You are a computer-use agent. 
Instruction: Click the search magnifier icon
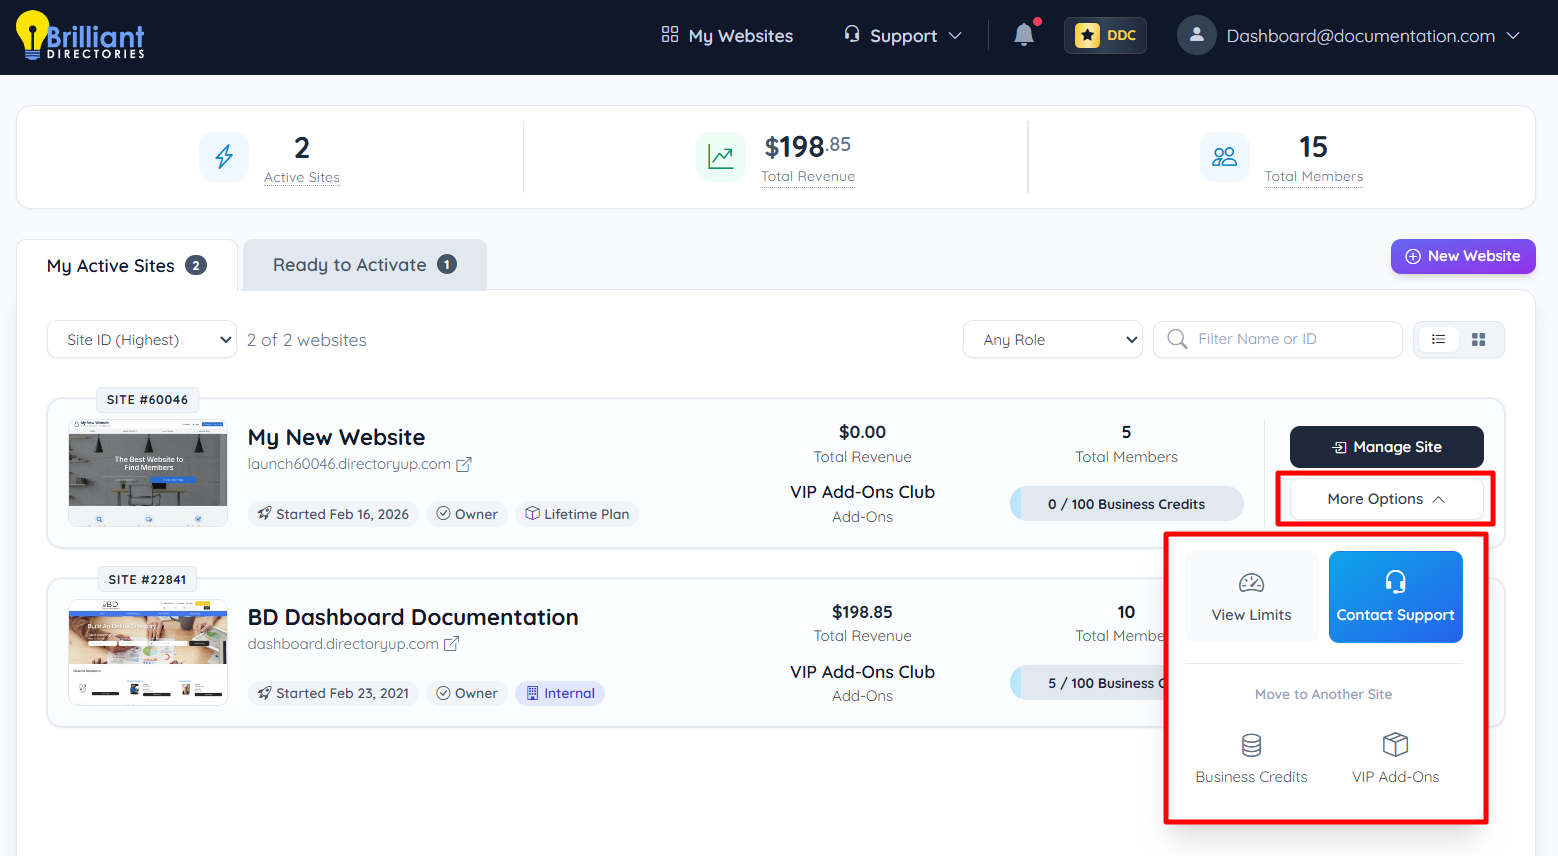[x=1177, y=339]
